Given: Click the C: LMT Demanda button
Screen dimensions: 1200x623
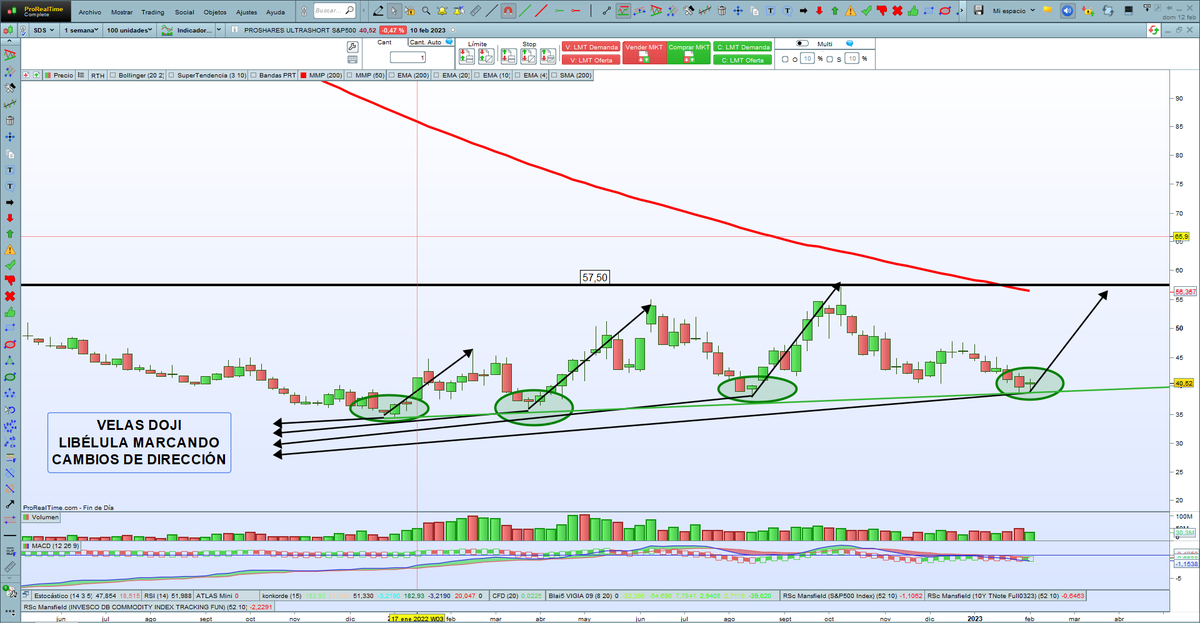Looking at the screenshot, I should 743,47.
